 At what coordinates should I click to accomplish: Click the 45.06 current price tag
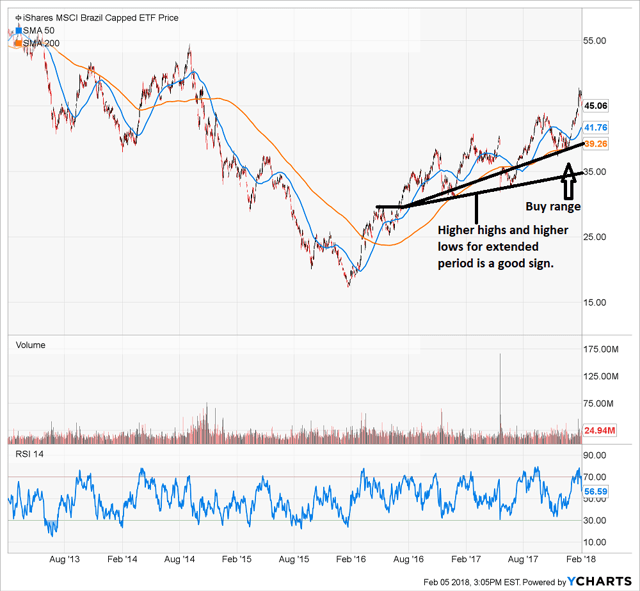coord(596,106)
